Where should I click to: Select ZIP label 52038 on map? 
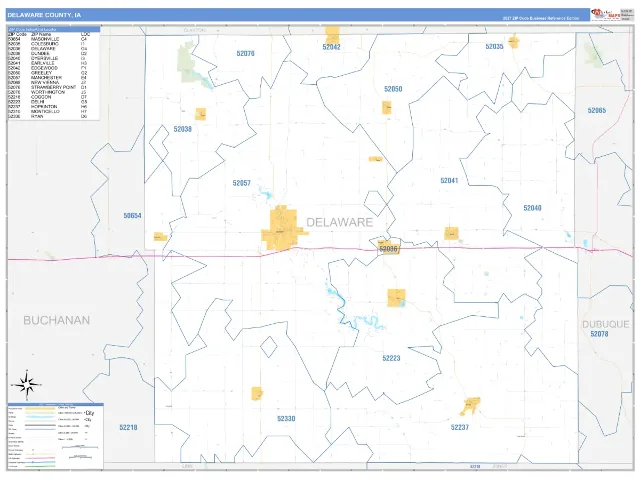pyautogui.click(x=182, y=129)
